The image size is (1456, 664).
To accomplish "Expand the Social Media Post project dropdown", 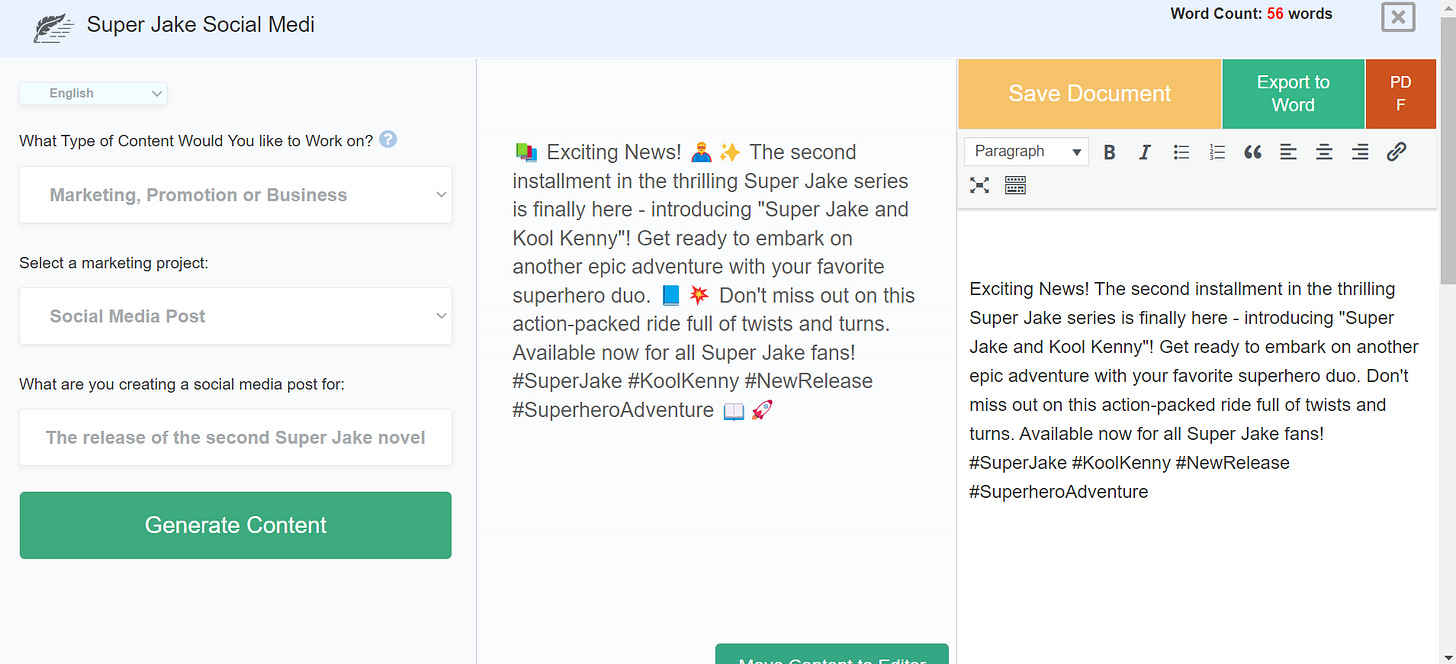I will [x=236, y=316].
